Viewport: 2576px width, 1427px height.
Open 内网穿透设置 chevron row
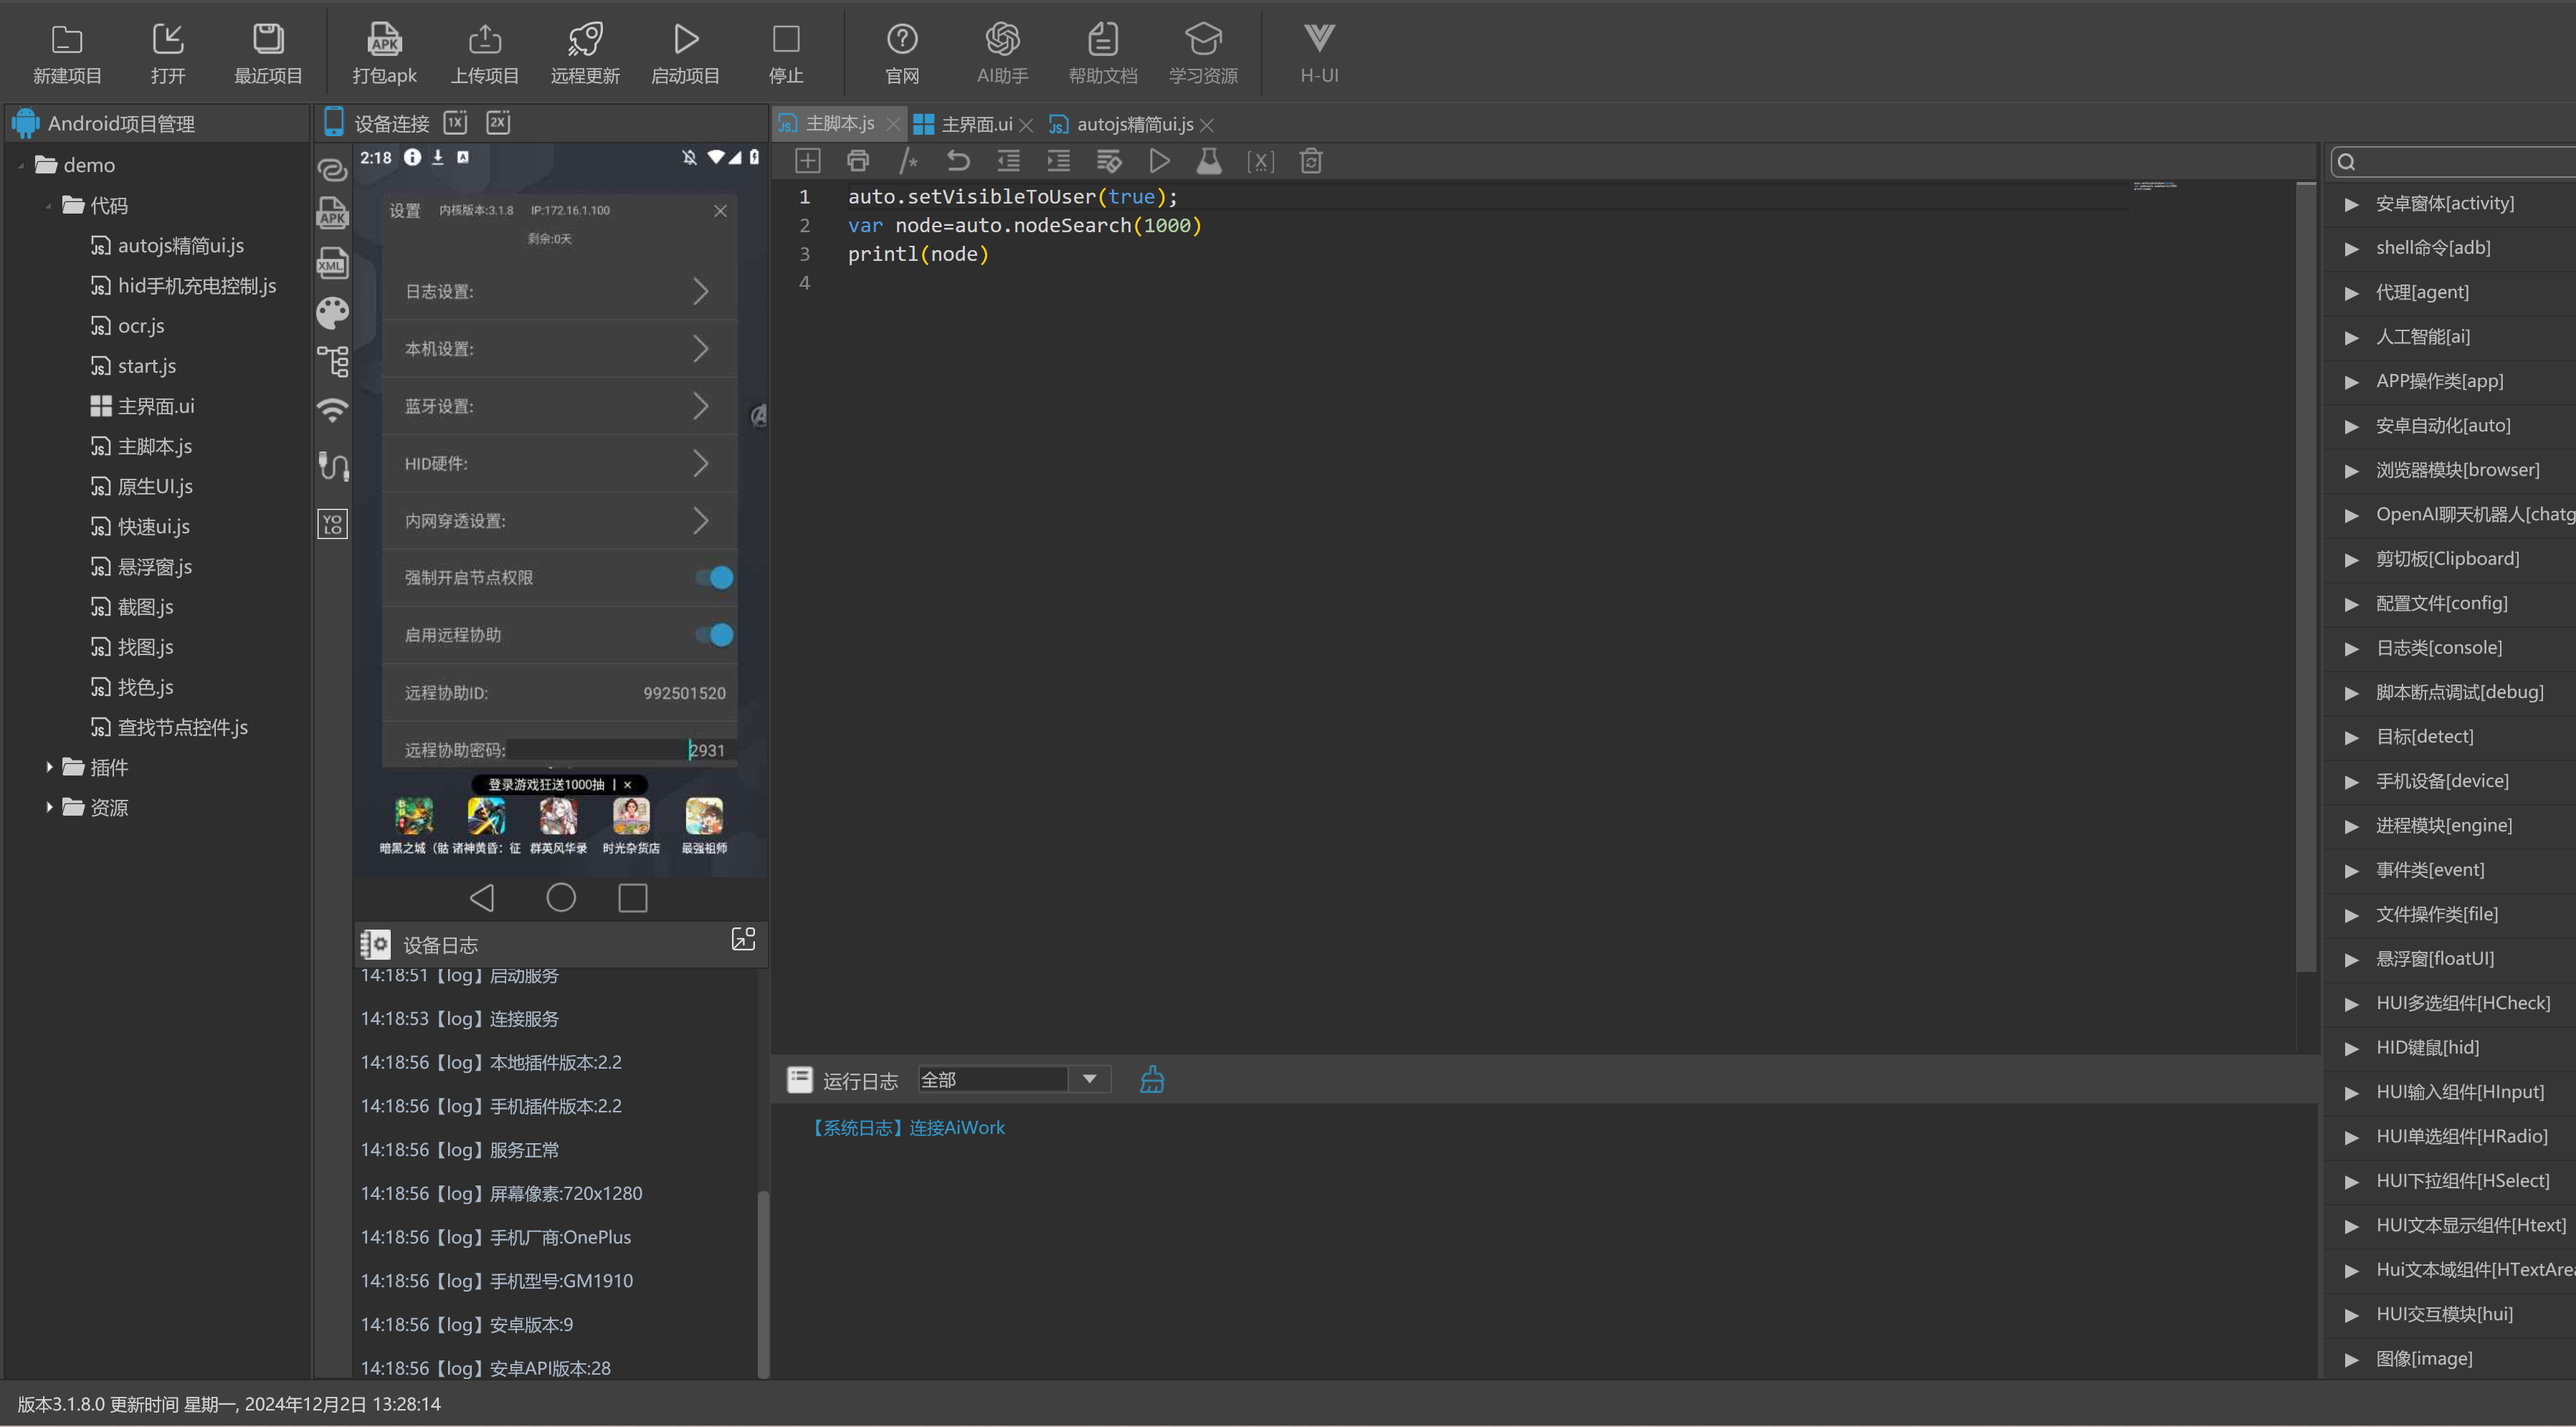click(560, 520)
